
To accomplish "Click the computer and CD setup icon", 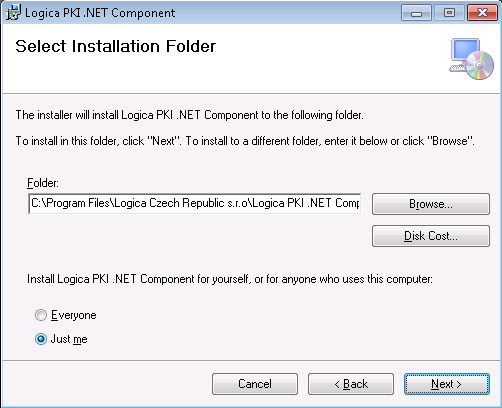I will [471, 59].
